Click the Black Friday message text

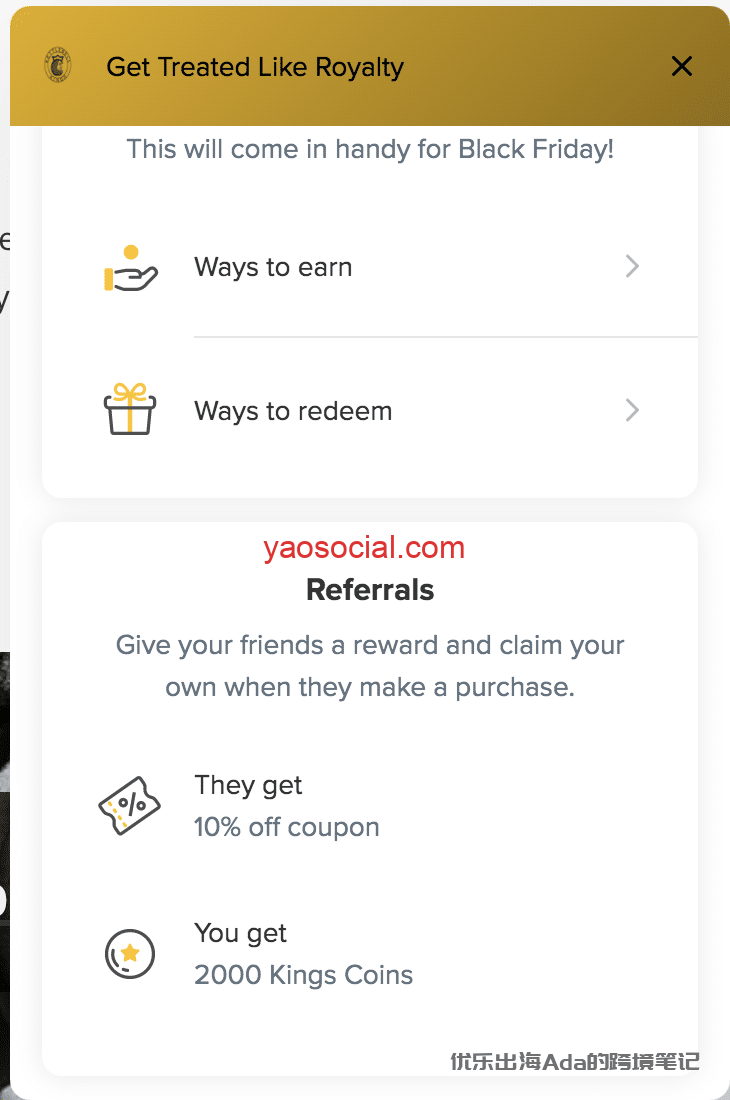(370, 150)
